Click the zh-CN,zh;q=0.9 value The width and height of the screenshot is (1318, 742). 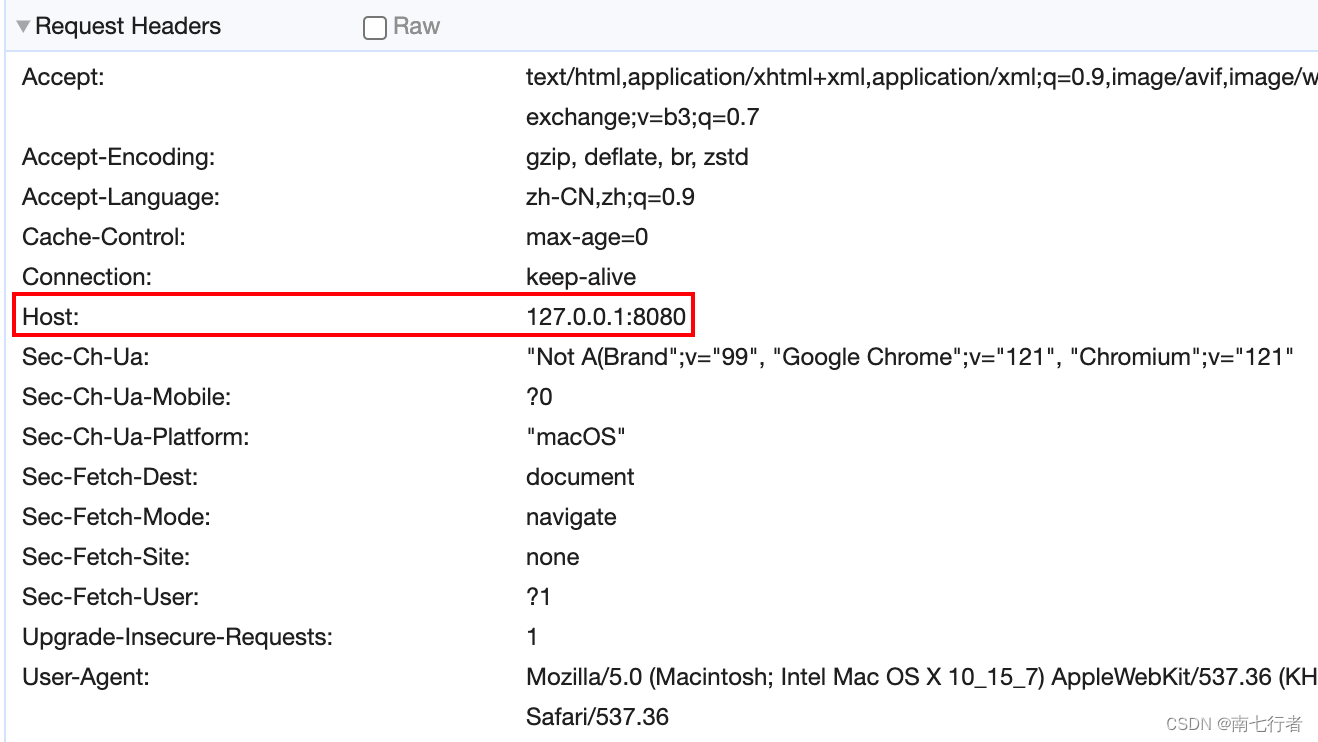tap(610, 197)
